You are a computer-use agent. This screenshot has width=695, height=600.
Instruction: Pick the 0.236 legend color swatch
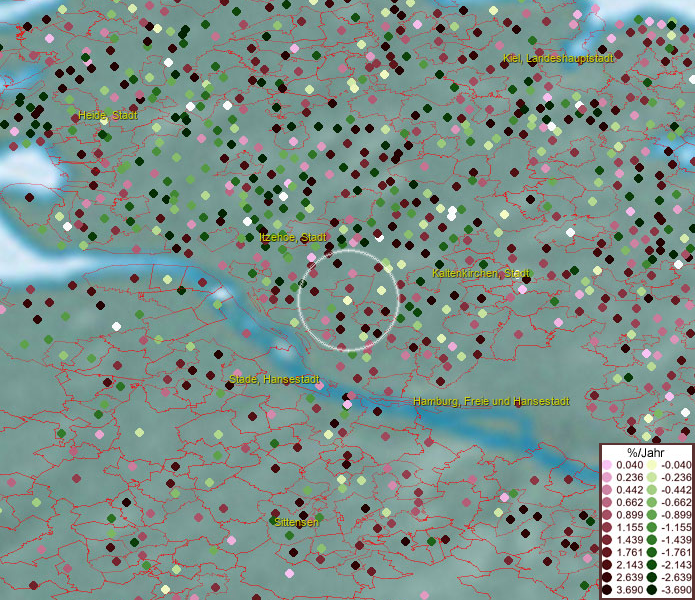(607, 477)
